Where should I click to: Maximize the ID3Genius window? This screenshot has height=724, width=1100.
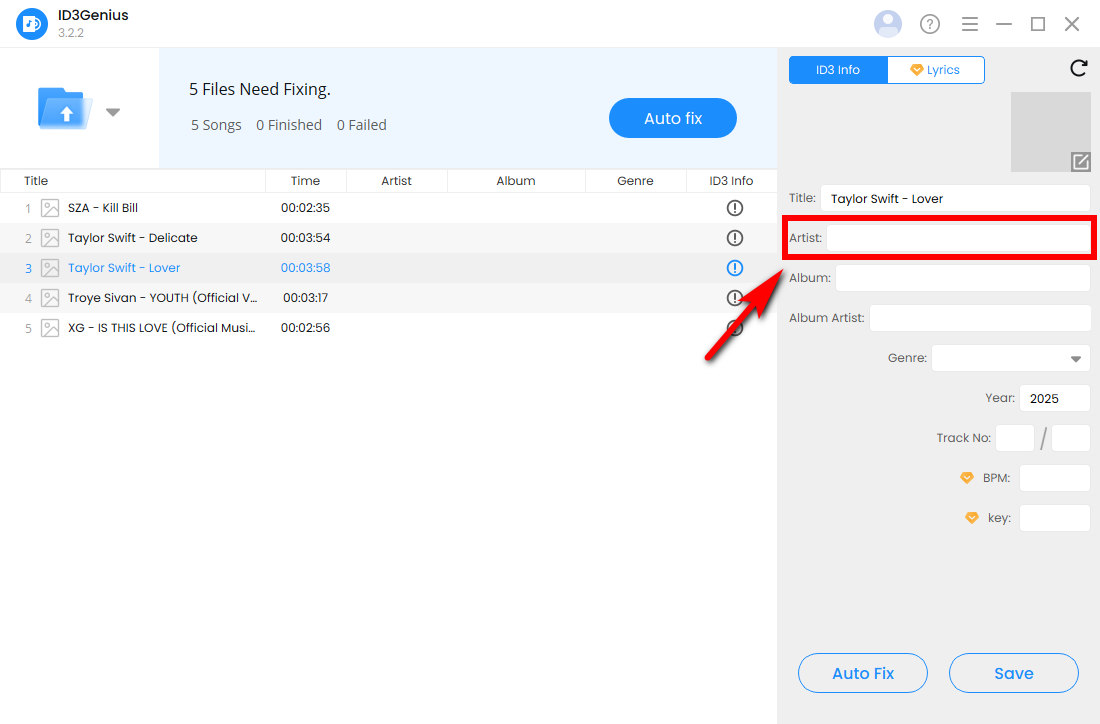click(x=1038, y=25)
